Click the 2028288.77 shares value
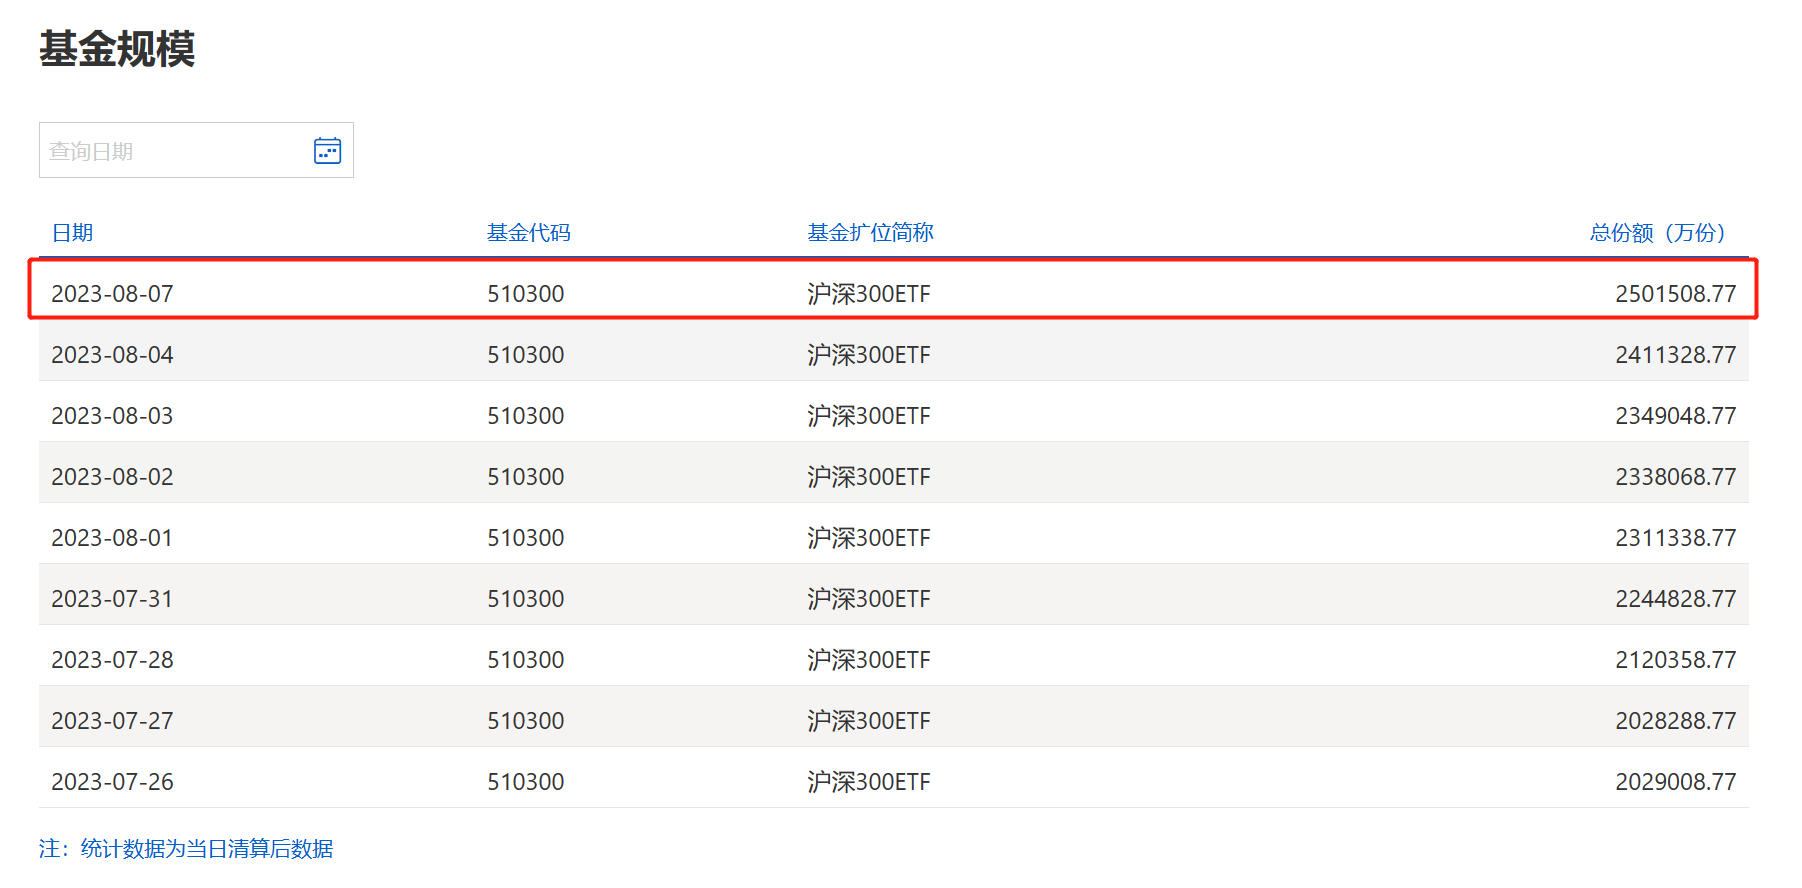Viewport: 1802px width, 888px height. [x=1675, y=721]
